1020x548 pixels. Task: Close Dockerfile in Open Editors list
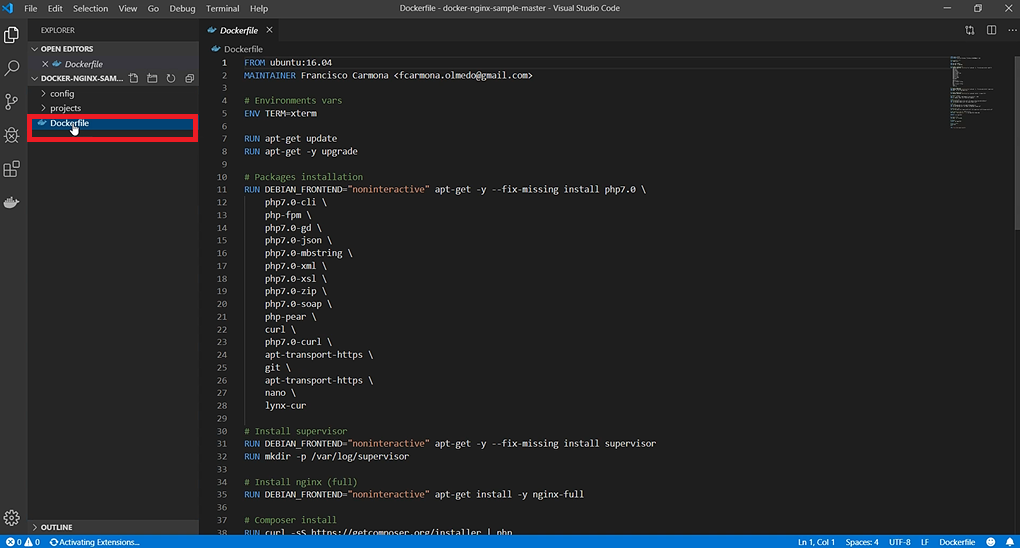[x=45, y=64]
